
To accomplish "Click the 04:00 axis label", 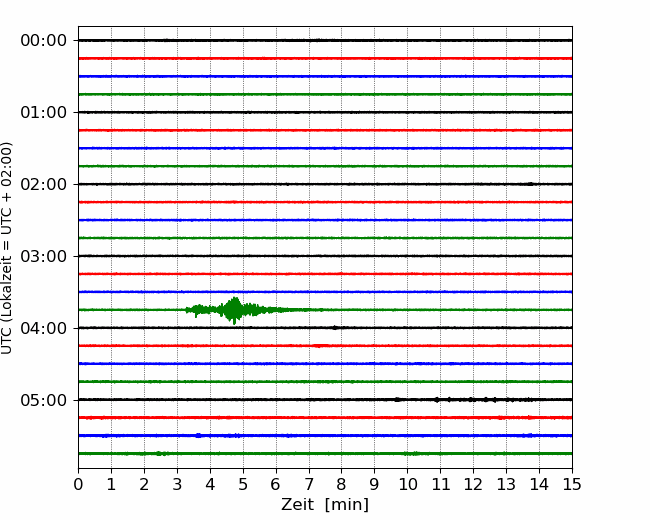I will (x=44, y=328).
